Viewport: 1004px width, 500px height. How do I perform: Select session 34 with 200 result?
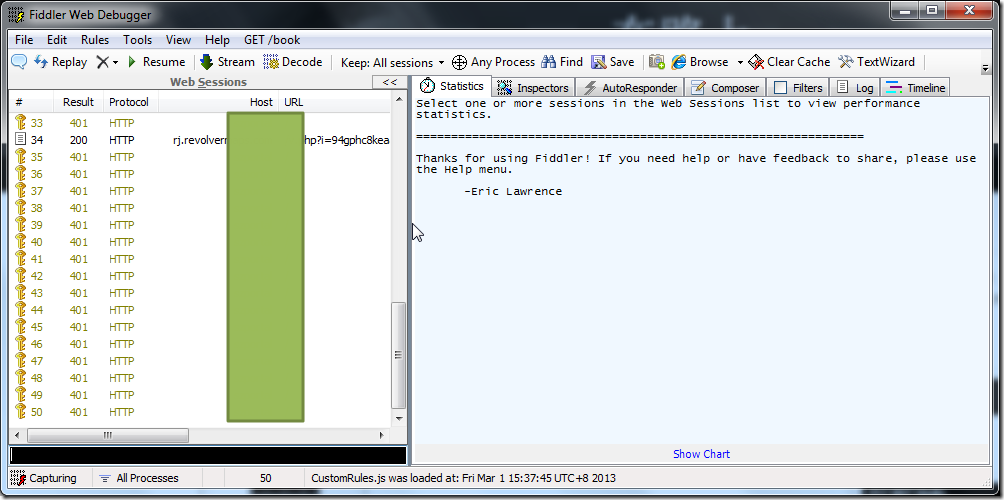pos(200,140)
